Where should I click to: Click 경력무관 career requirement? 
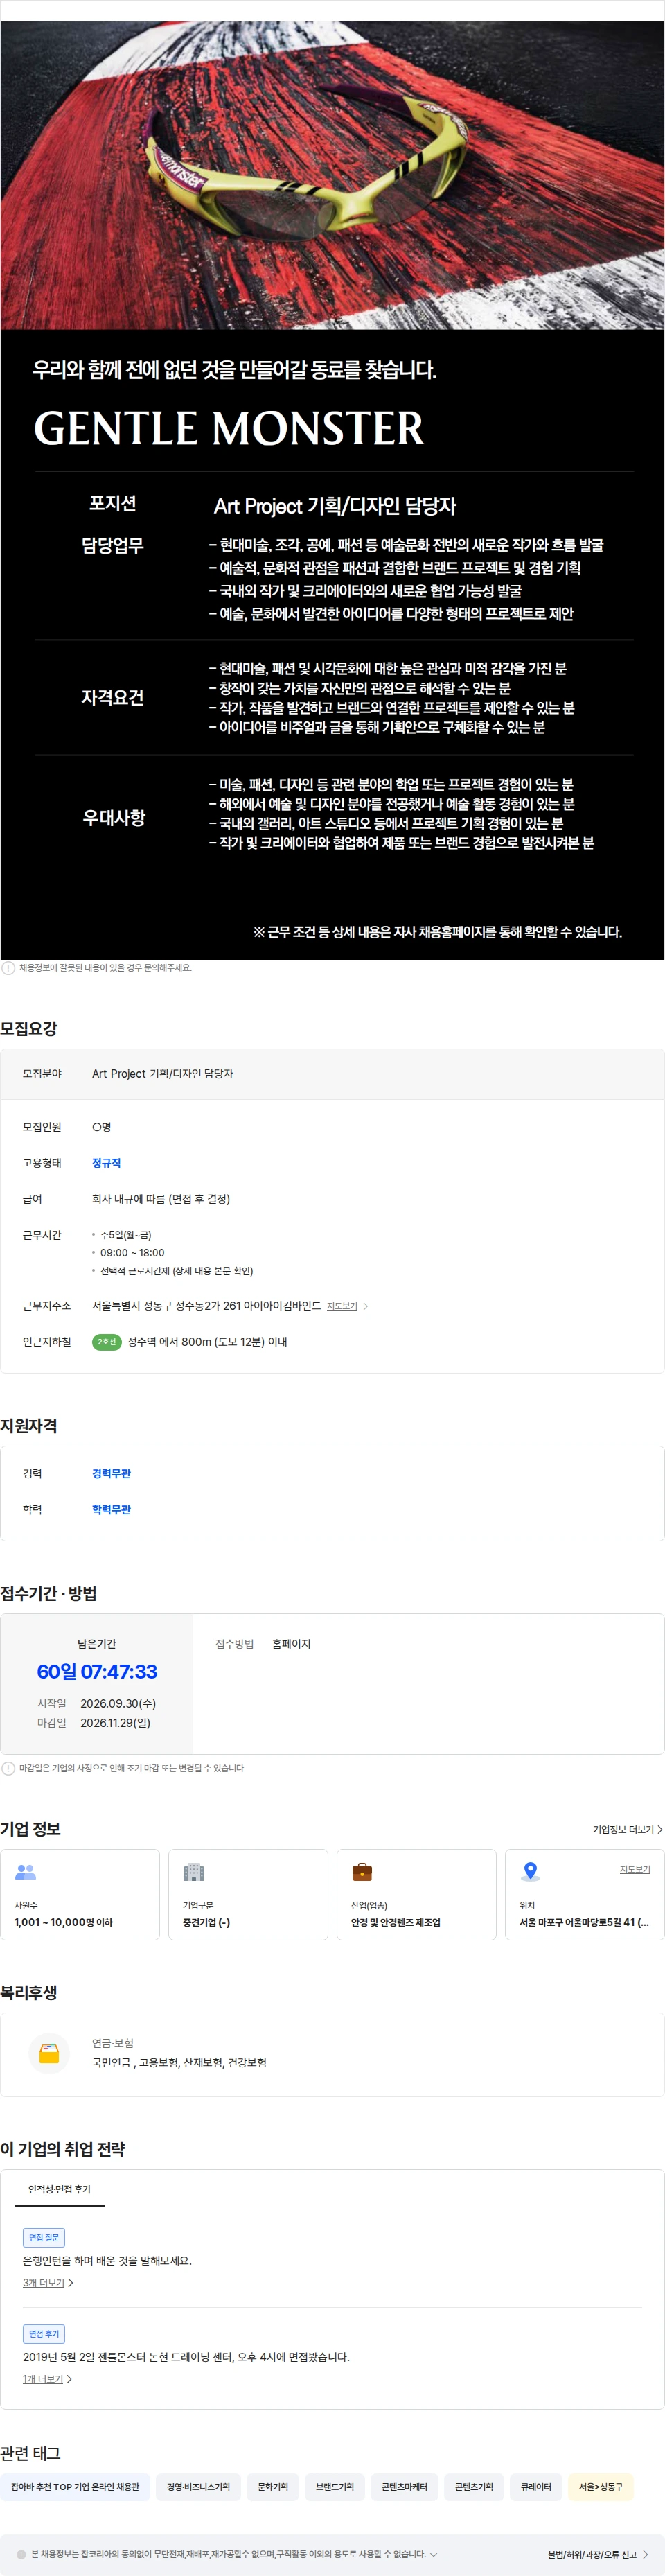pos(111,1474)
